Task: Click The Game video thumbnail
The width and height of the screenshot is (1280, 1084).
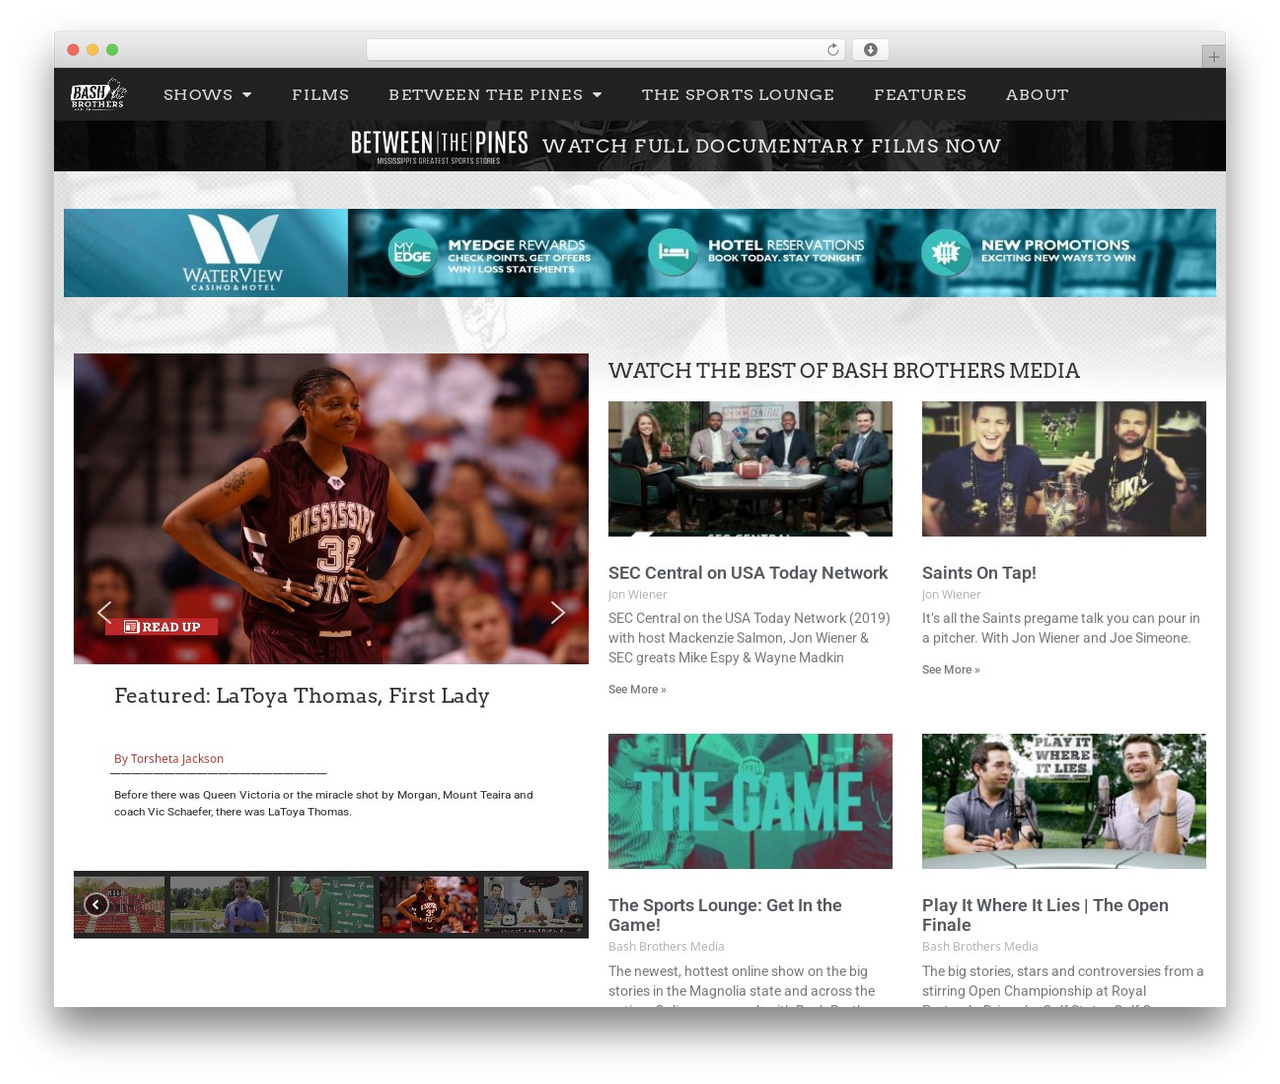Action: pos(750,801)
